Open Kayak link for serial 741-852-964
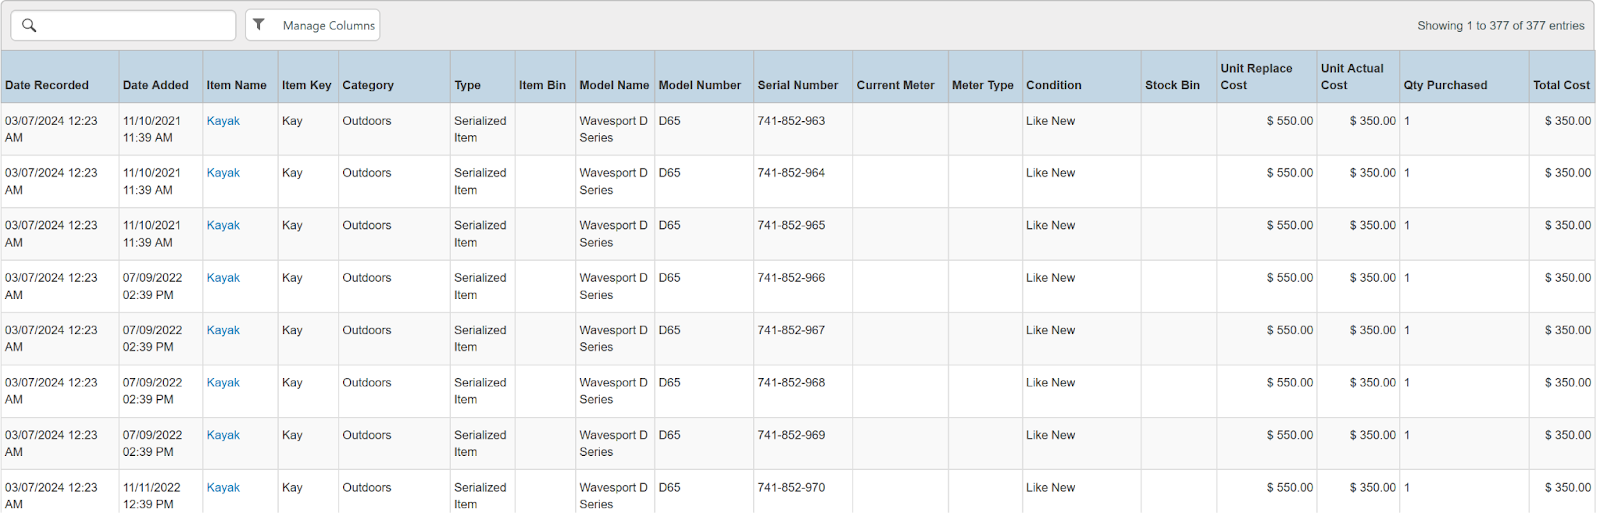This screenshot has width=1600, height=513. pyautogui.click(x=223, y=173)
